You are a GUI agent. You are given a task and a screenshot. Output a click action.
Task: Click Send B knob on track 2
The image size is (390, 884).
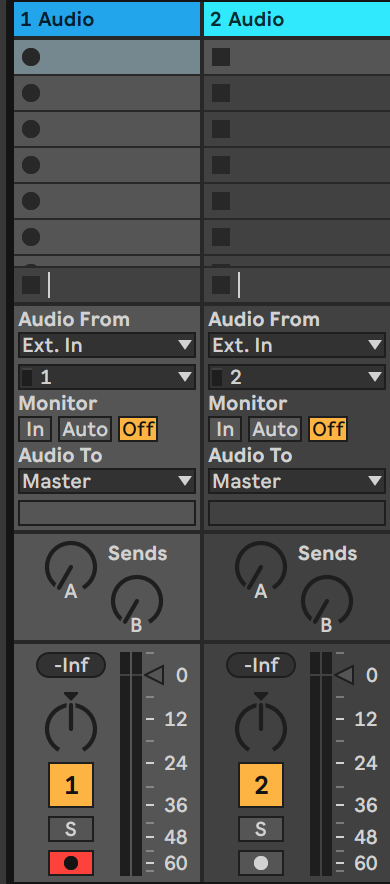(327, 600)
